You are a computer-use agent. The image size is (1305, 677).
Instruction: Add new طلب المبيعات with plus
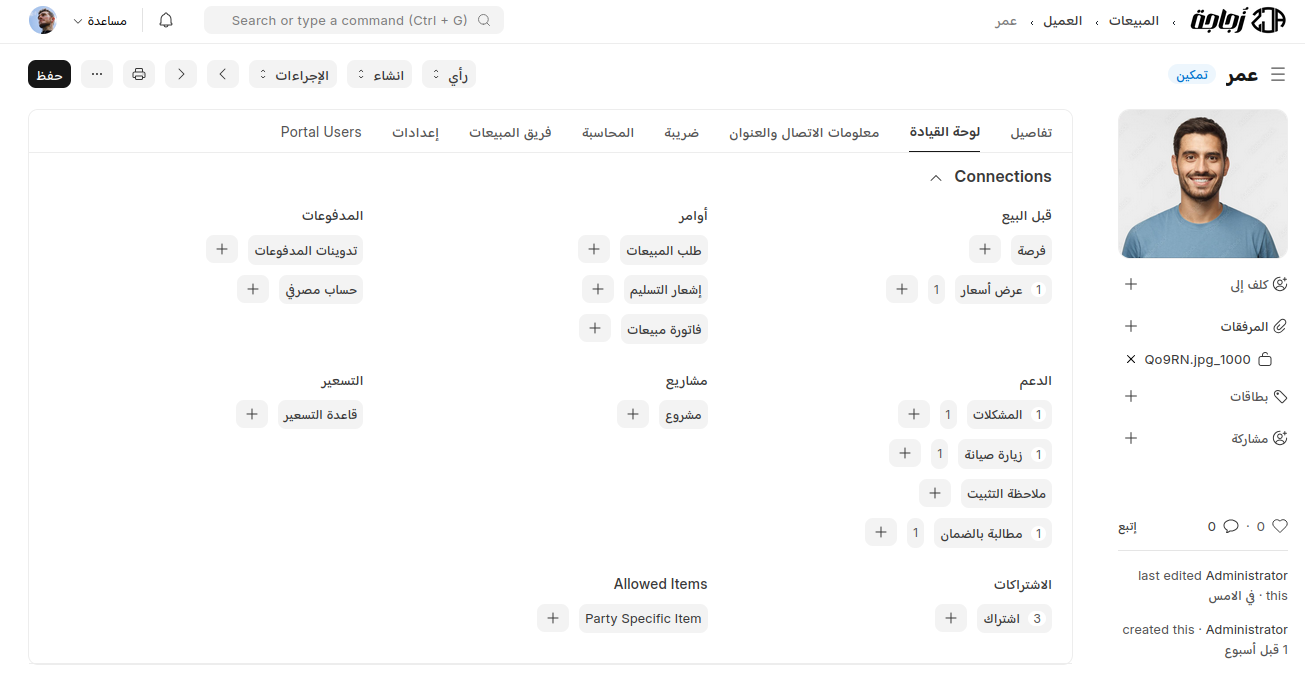tap(594, 249)
